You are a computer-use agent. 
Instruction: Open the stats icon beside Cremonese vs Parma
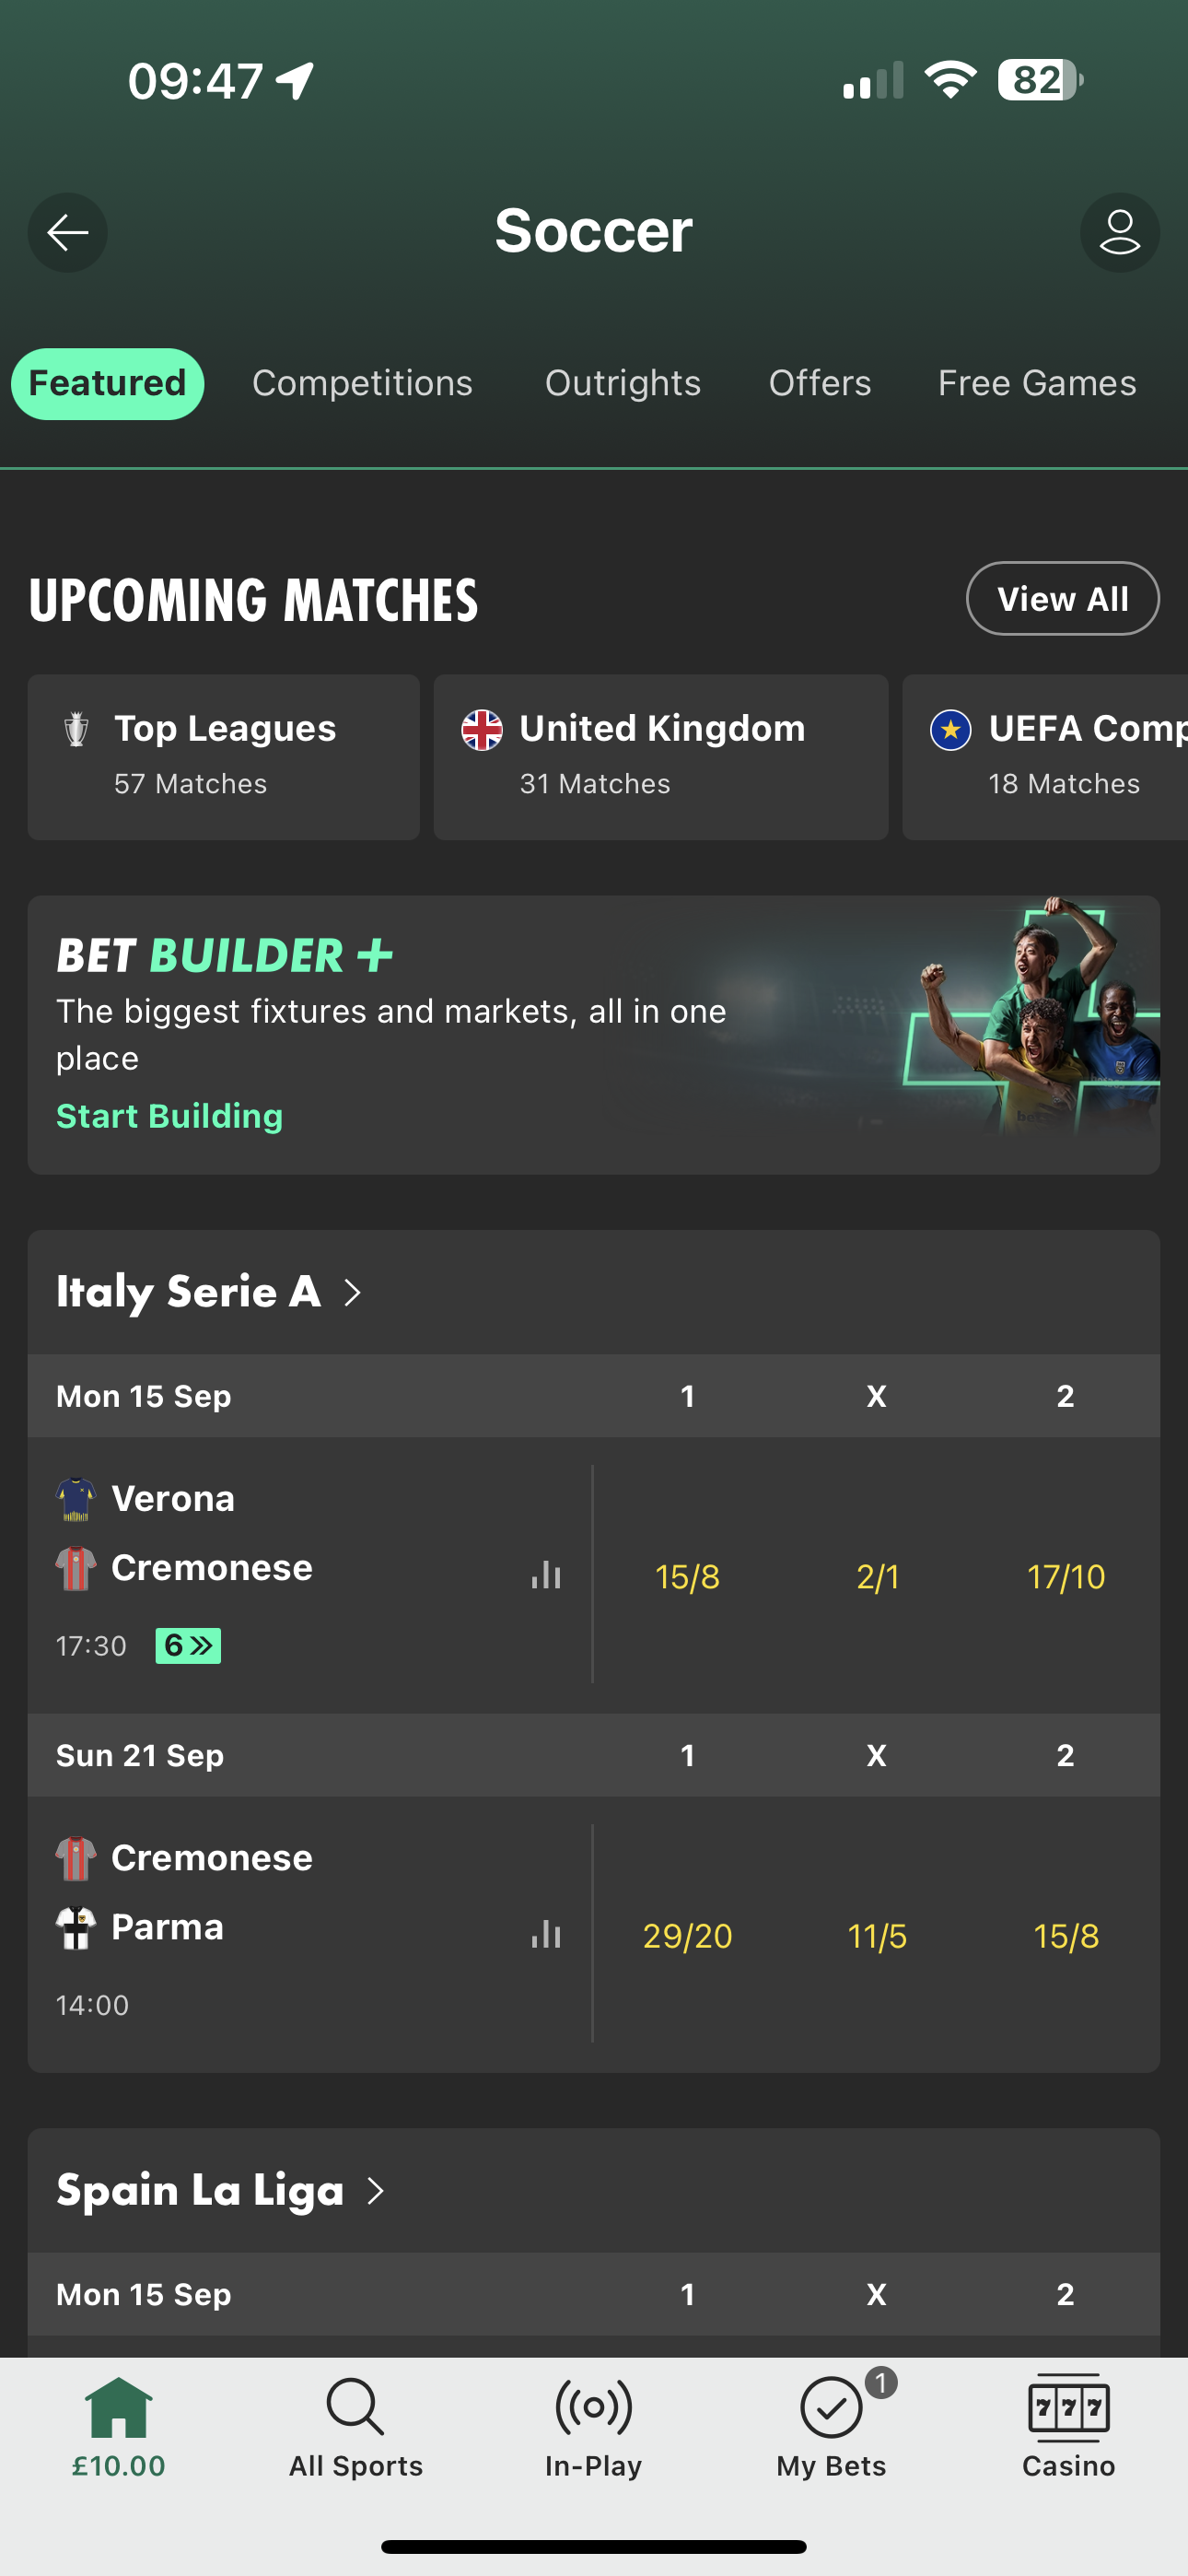click(x=545, y=1933)
